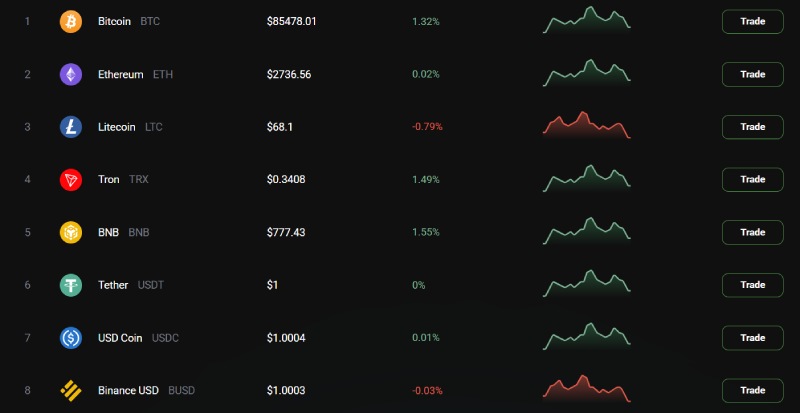Click the $2736.56 Ethereum price
The height and width of the screenshot is (413, 800).
(289, 75)
